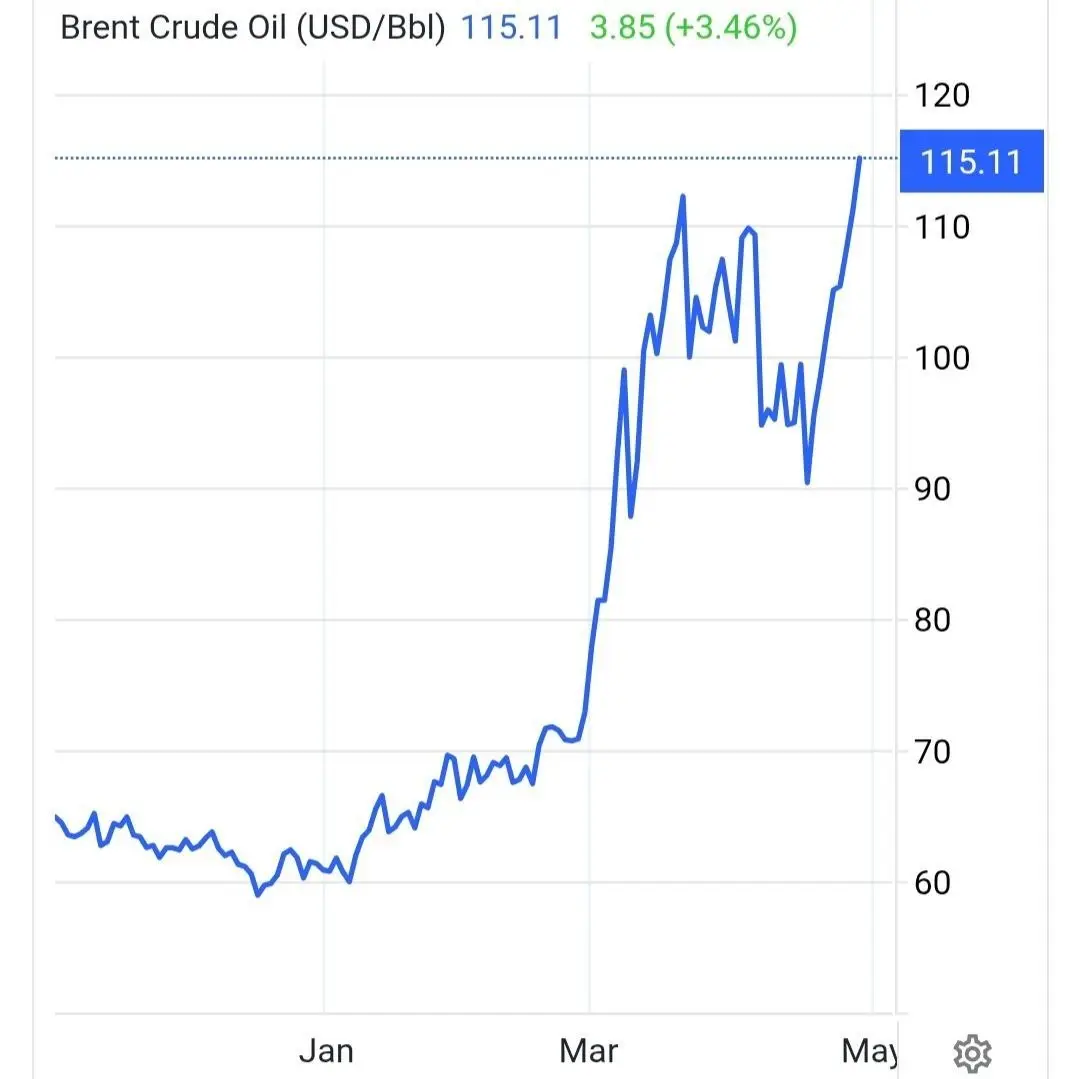This screenshot has height=1079, width=1080.
Task: Click the dotted current-price line
Action: [450, 158]
